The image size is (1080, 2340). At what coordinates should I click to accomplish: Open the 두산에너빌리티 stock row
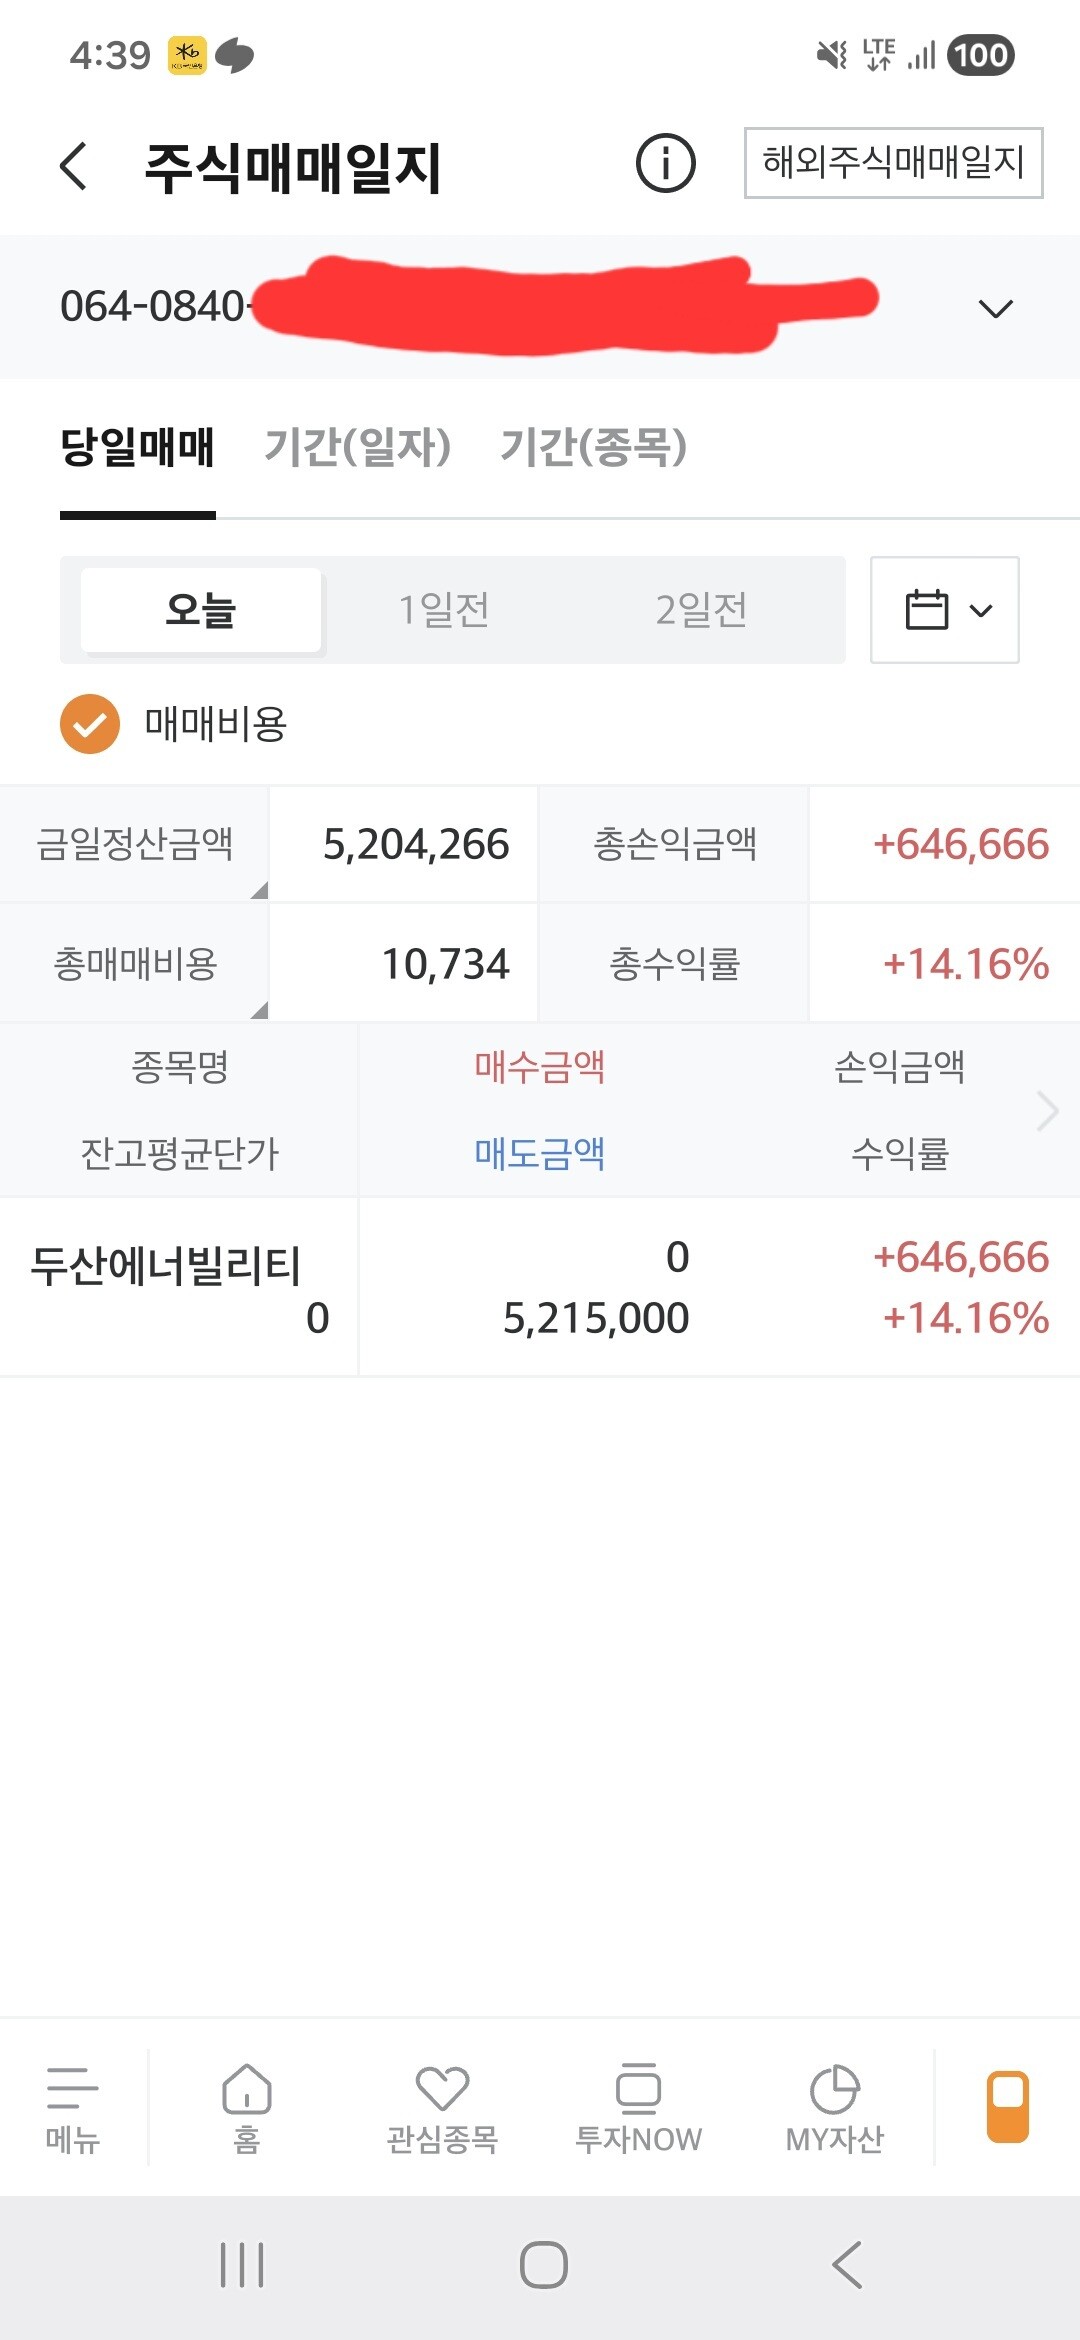pyautogui.click(x=540, y=1287)
